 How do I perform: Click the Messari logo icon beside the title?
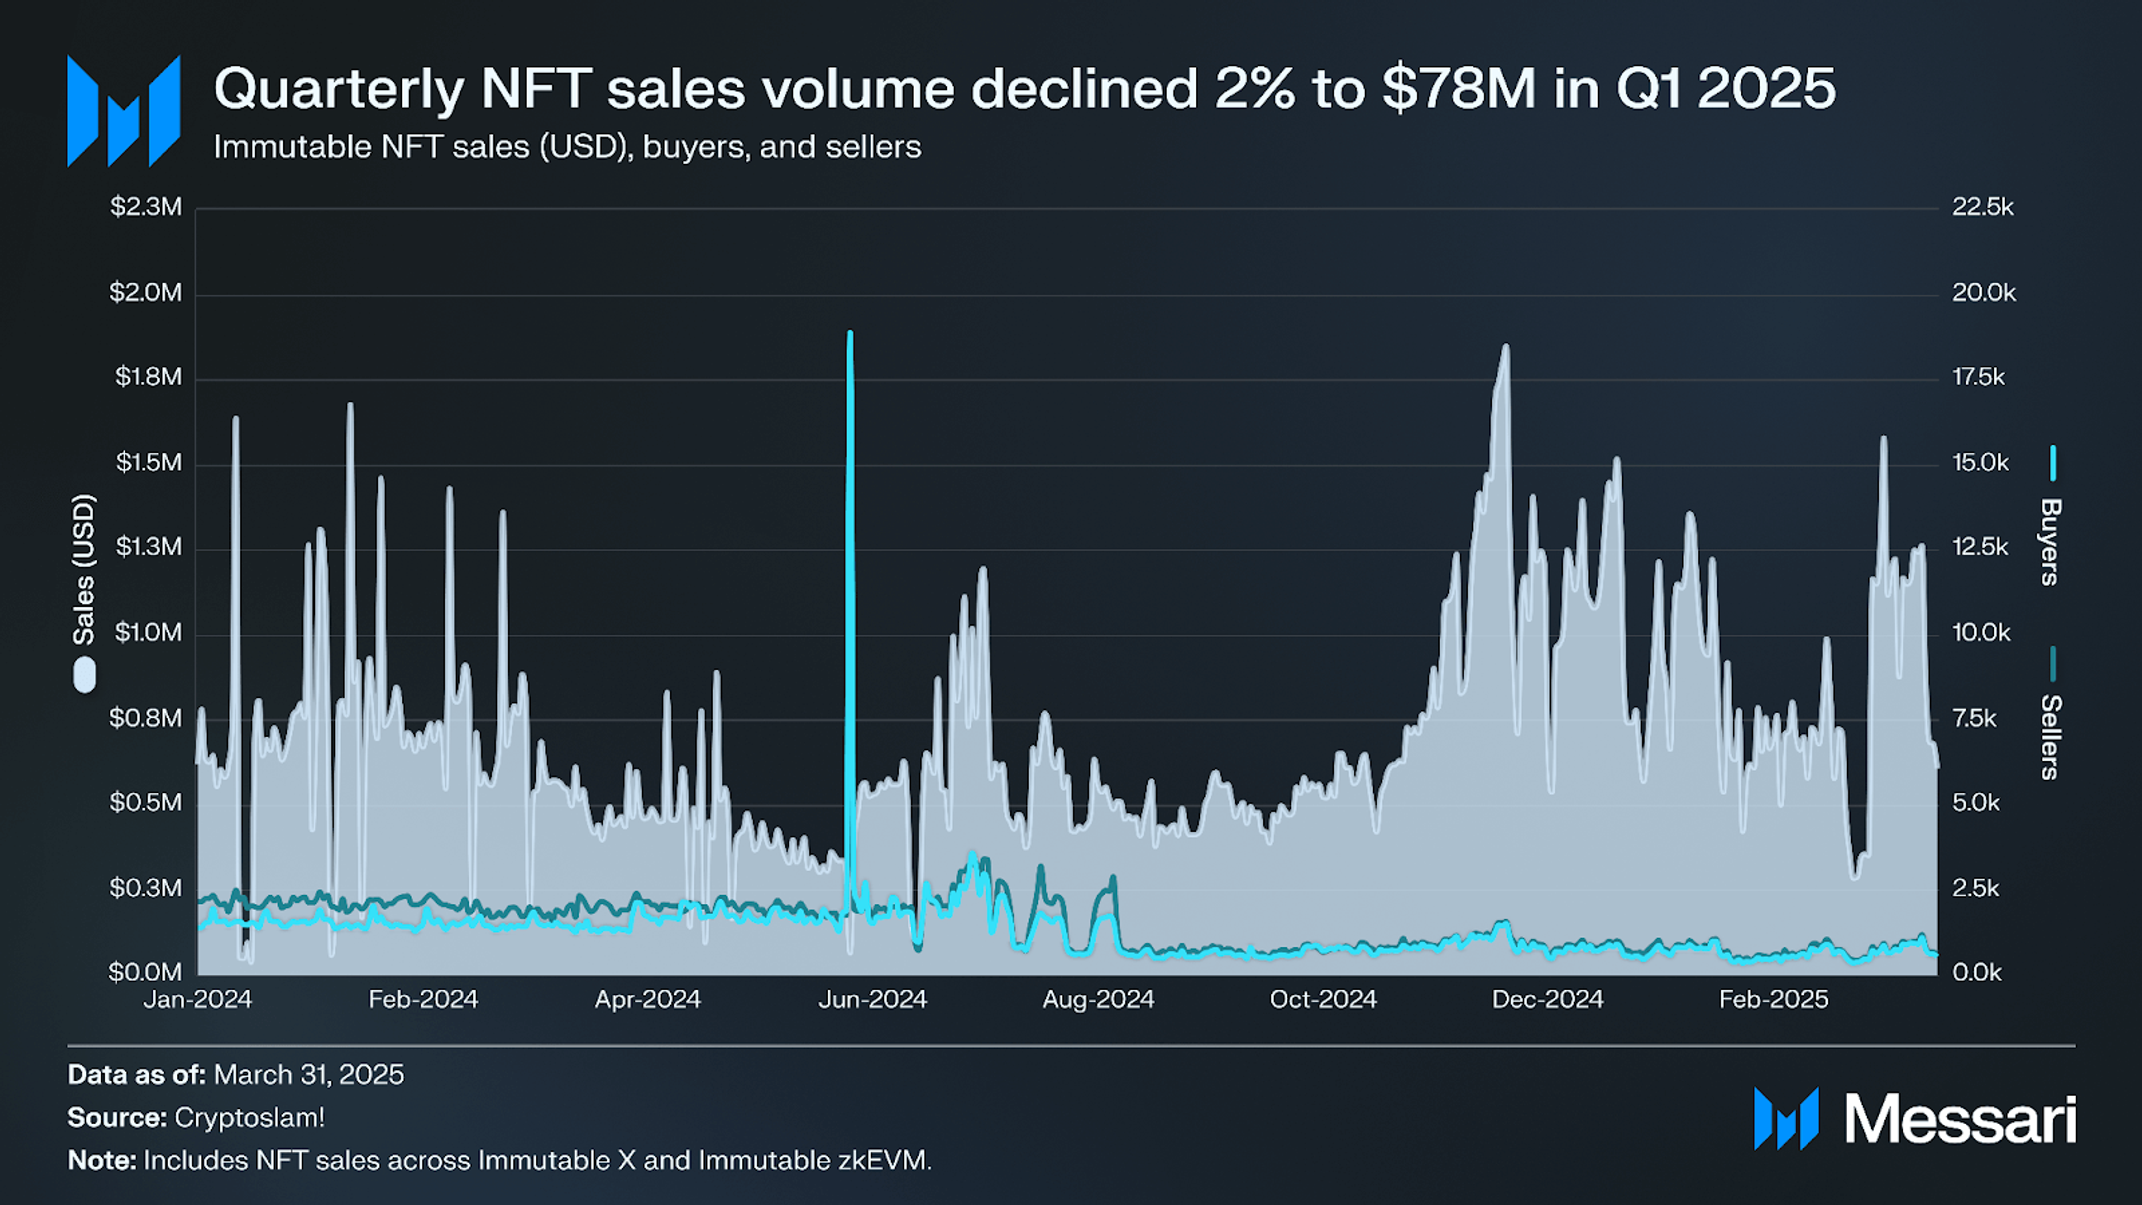124,111
